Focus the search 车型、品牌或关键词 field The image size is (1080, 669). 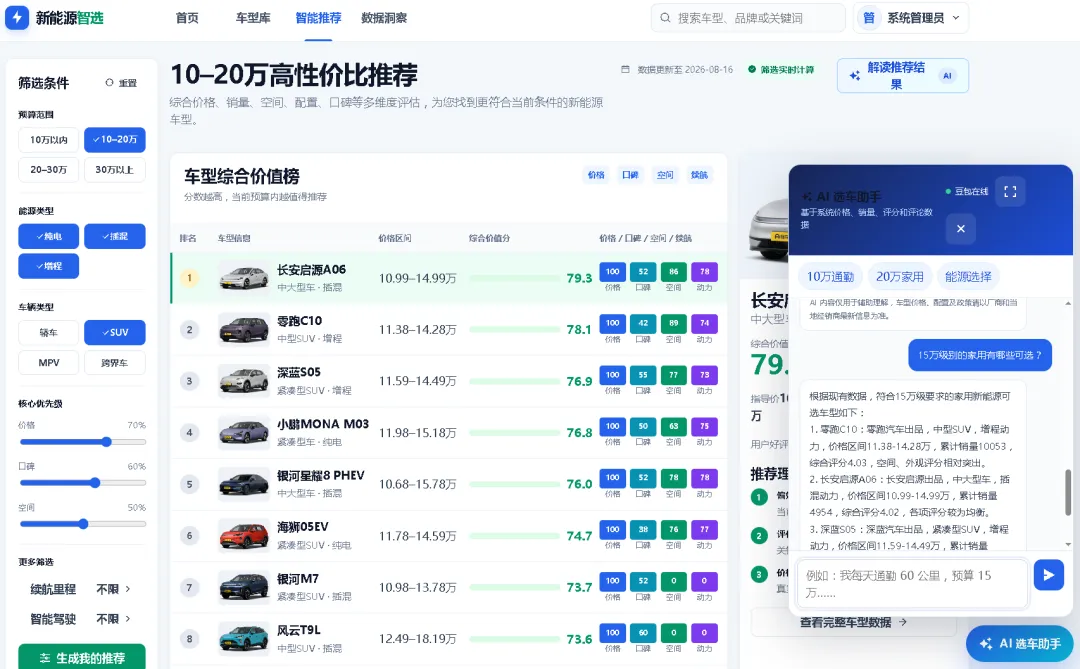click(748, 18)
